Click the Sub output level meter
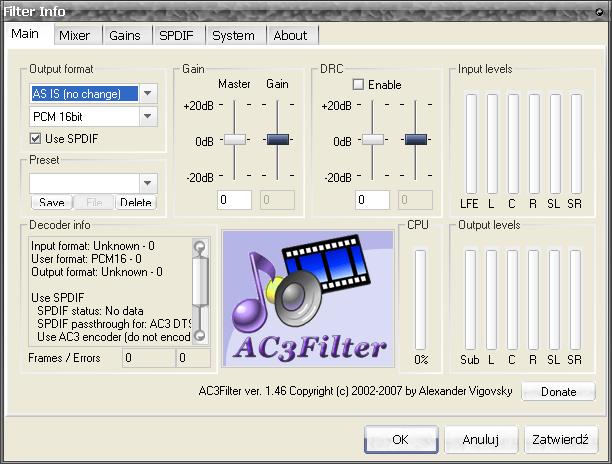This screenshot has height=464, width=612. 470,300
